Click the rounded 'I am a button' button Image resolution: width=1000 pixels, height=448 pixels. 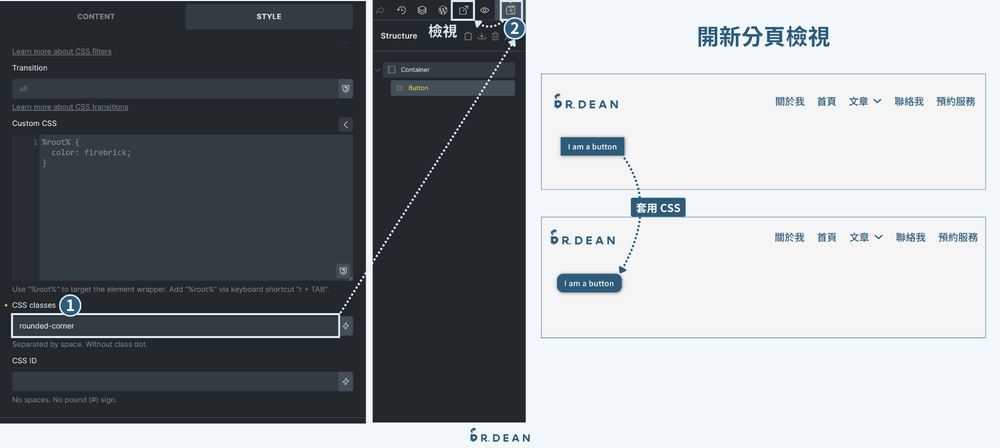[x=589, y=283]
